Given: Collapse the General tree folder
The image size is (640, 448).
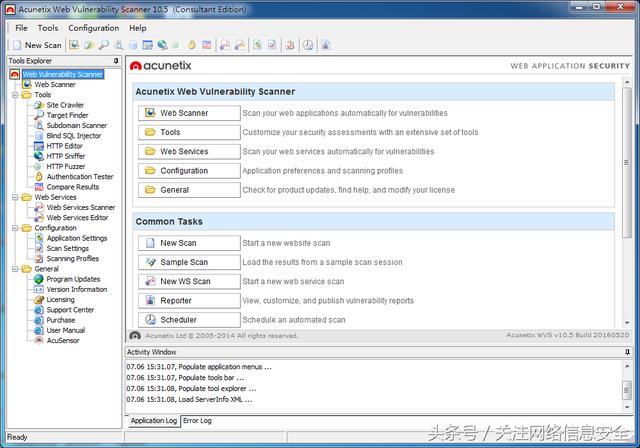Looking at the screenshot, I should [15, 269].
